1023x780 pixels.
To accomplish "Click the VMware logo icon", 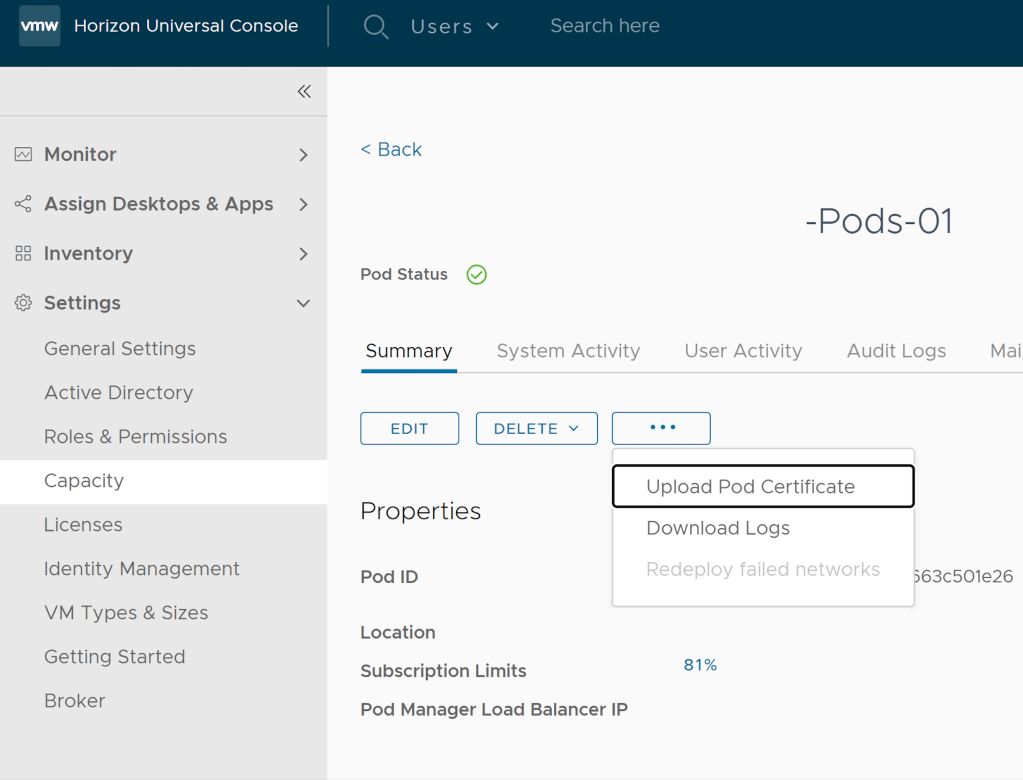I will 40,26.
